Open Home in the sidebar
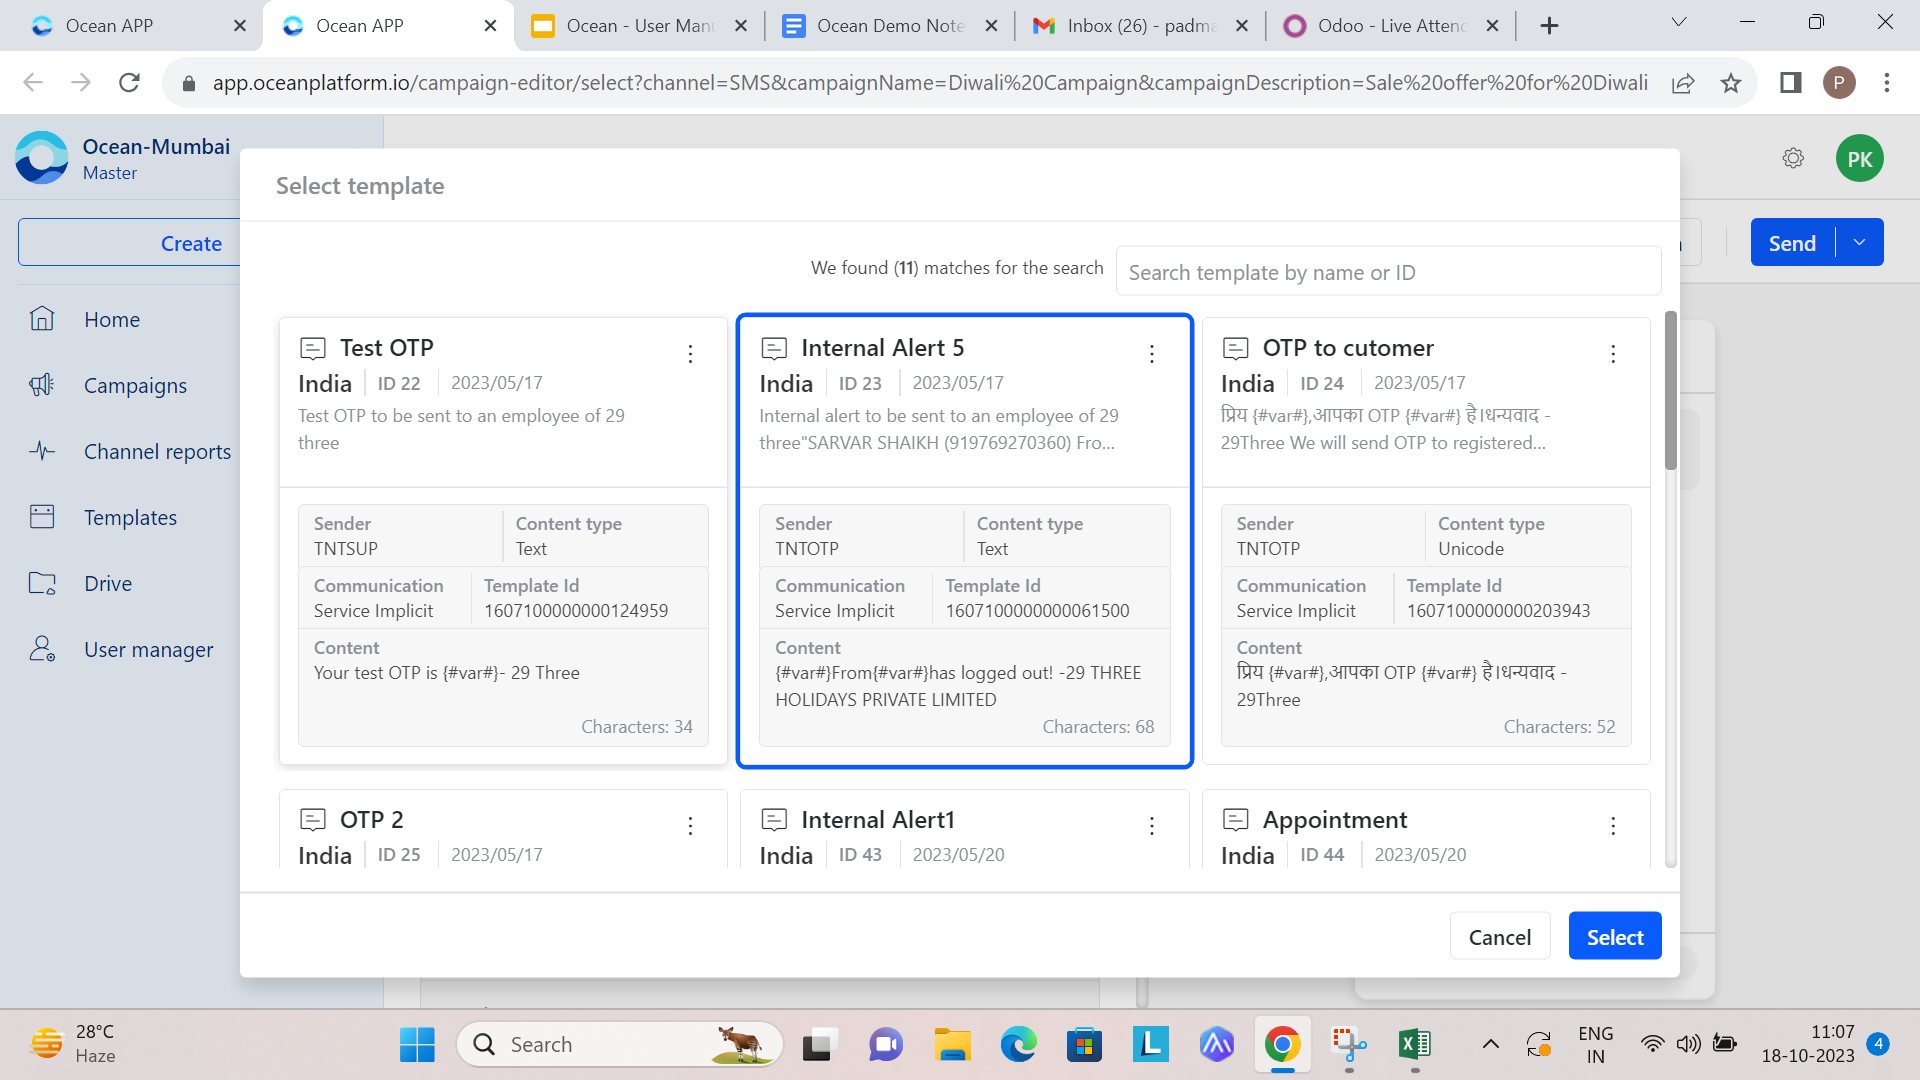The height and width of the screenshot is (1080, 1920). (x=112, y=320)
